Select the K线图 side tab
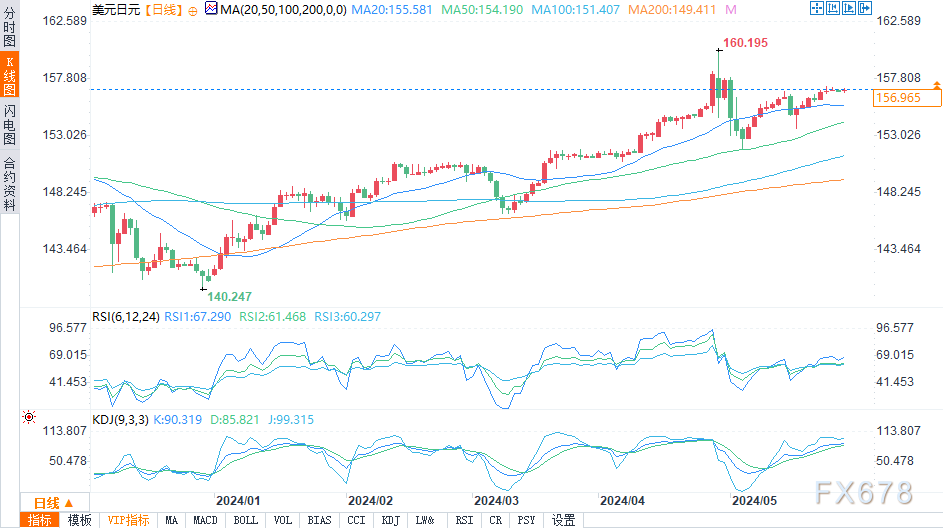The image size is (943, 528). (x=10, y=75)
